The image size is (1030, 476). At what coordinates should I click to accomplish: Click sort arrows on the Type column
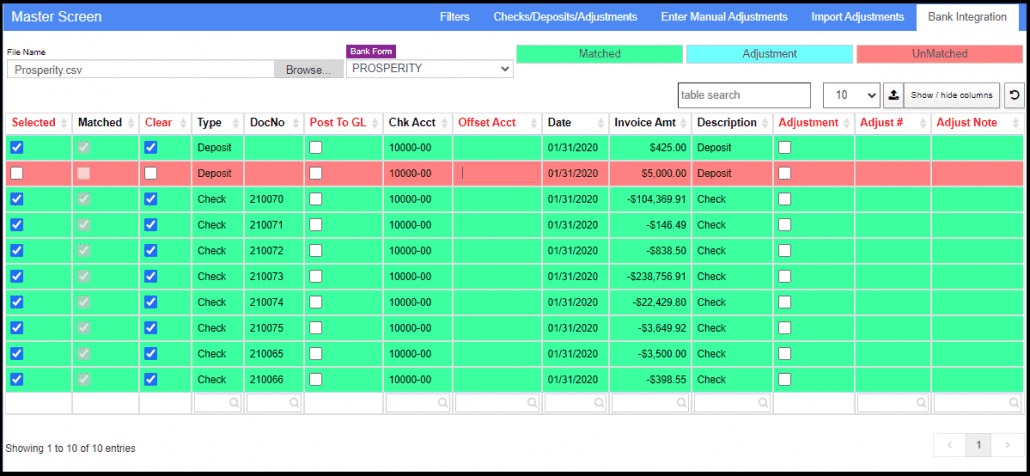[x=234, y=123]
